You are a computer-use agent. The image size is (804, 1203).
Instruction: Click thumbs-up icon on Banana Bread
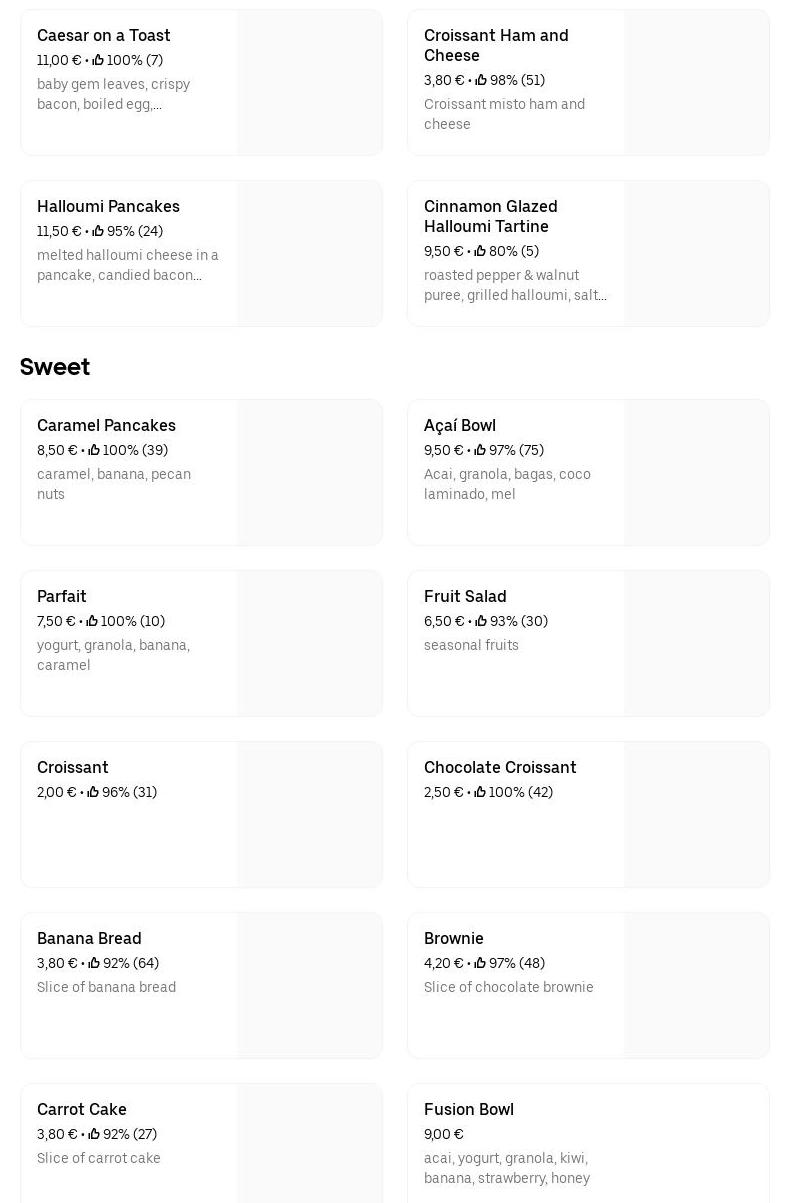[x=94, y=964]
